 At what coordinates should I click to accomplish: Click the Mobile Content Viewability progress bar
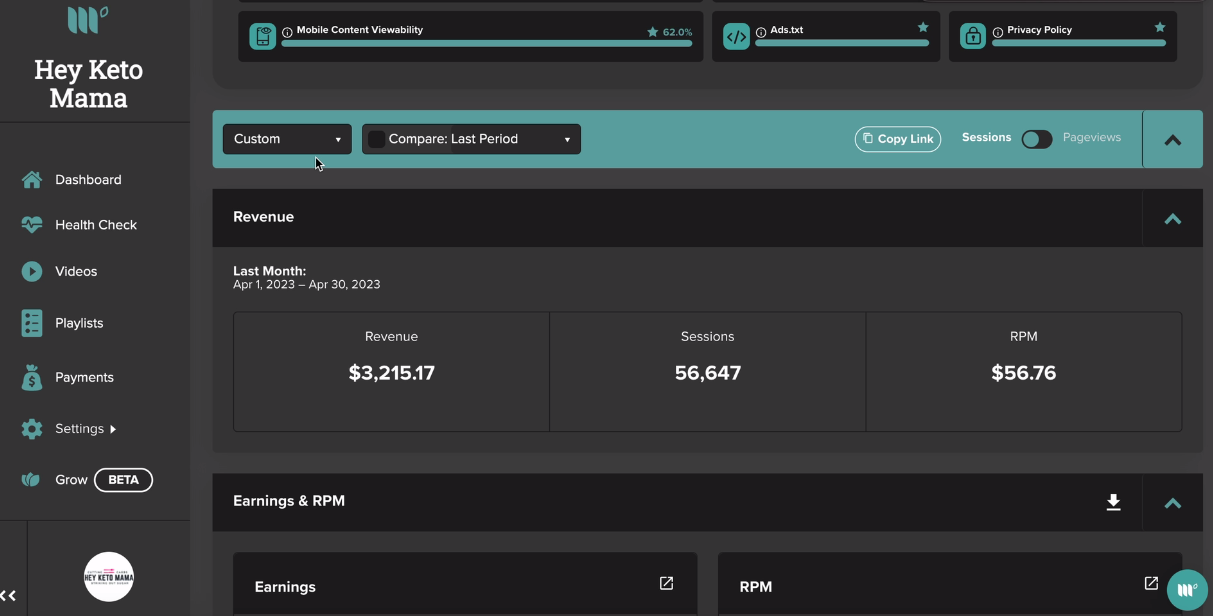point(487,43)
